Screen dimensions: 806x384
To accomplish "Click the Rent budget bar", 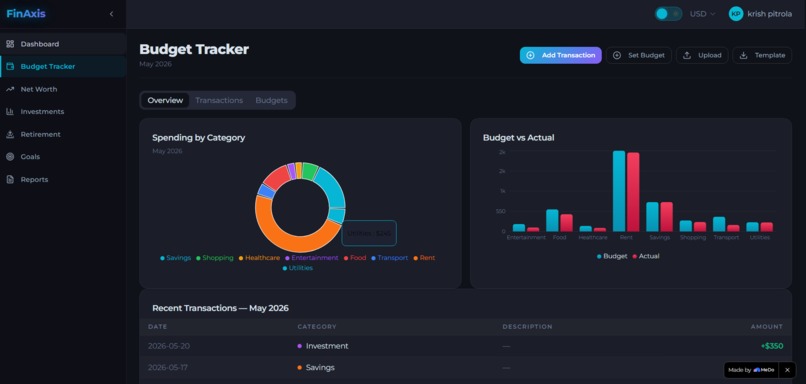I will point(619,191).
